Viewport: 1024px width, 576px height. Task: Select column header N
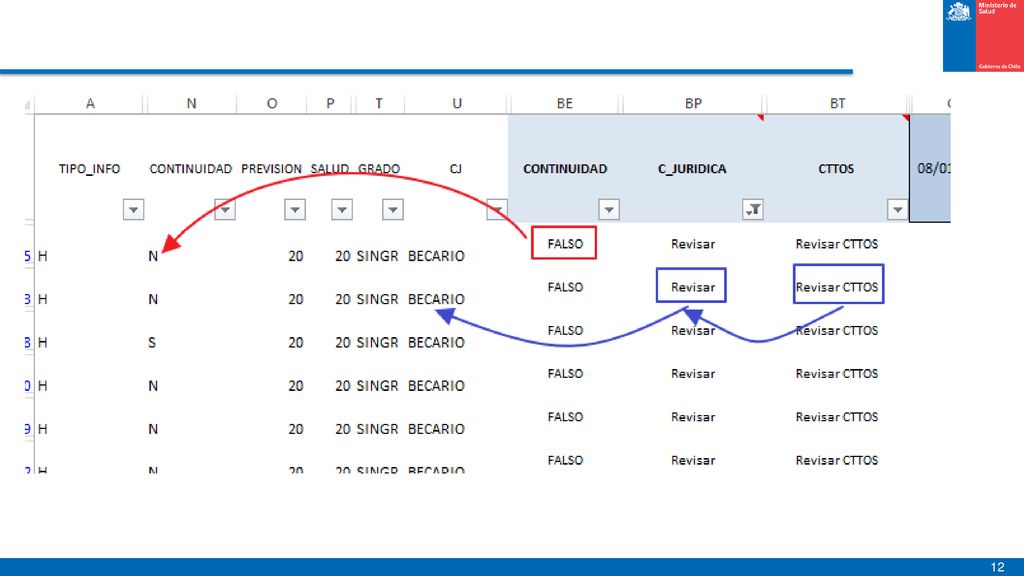pos(191,103)
